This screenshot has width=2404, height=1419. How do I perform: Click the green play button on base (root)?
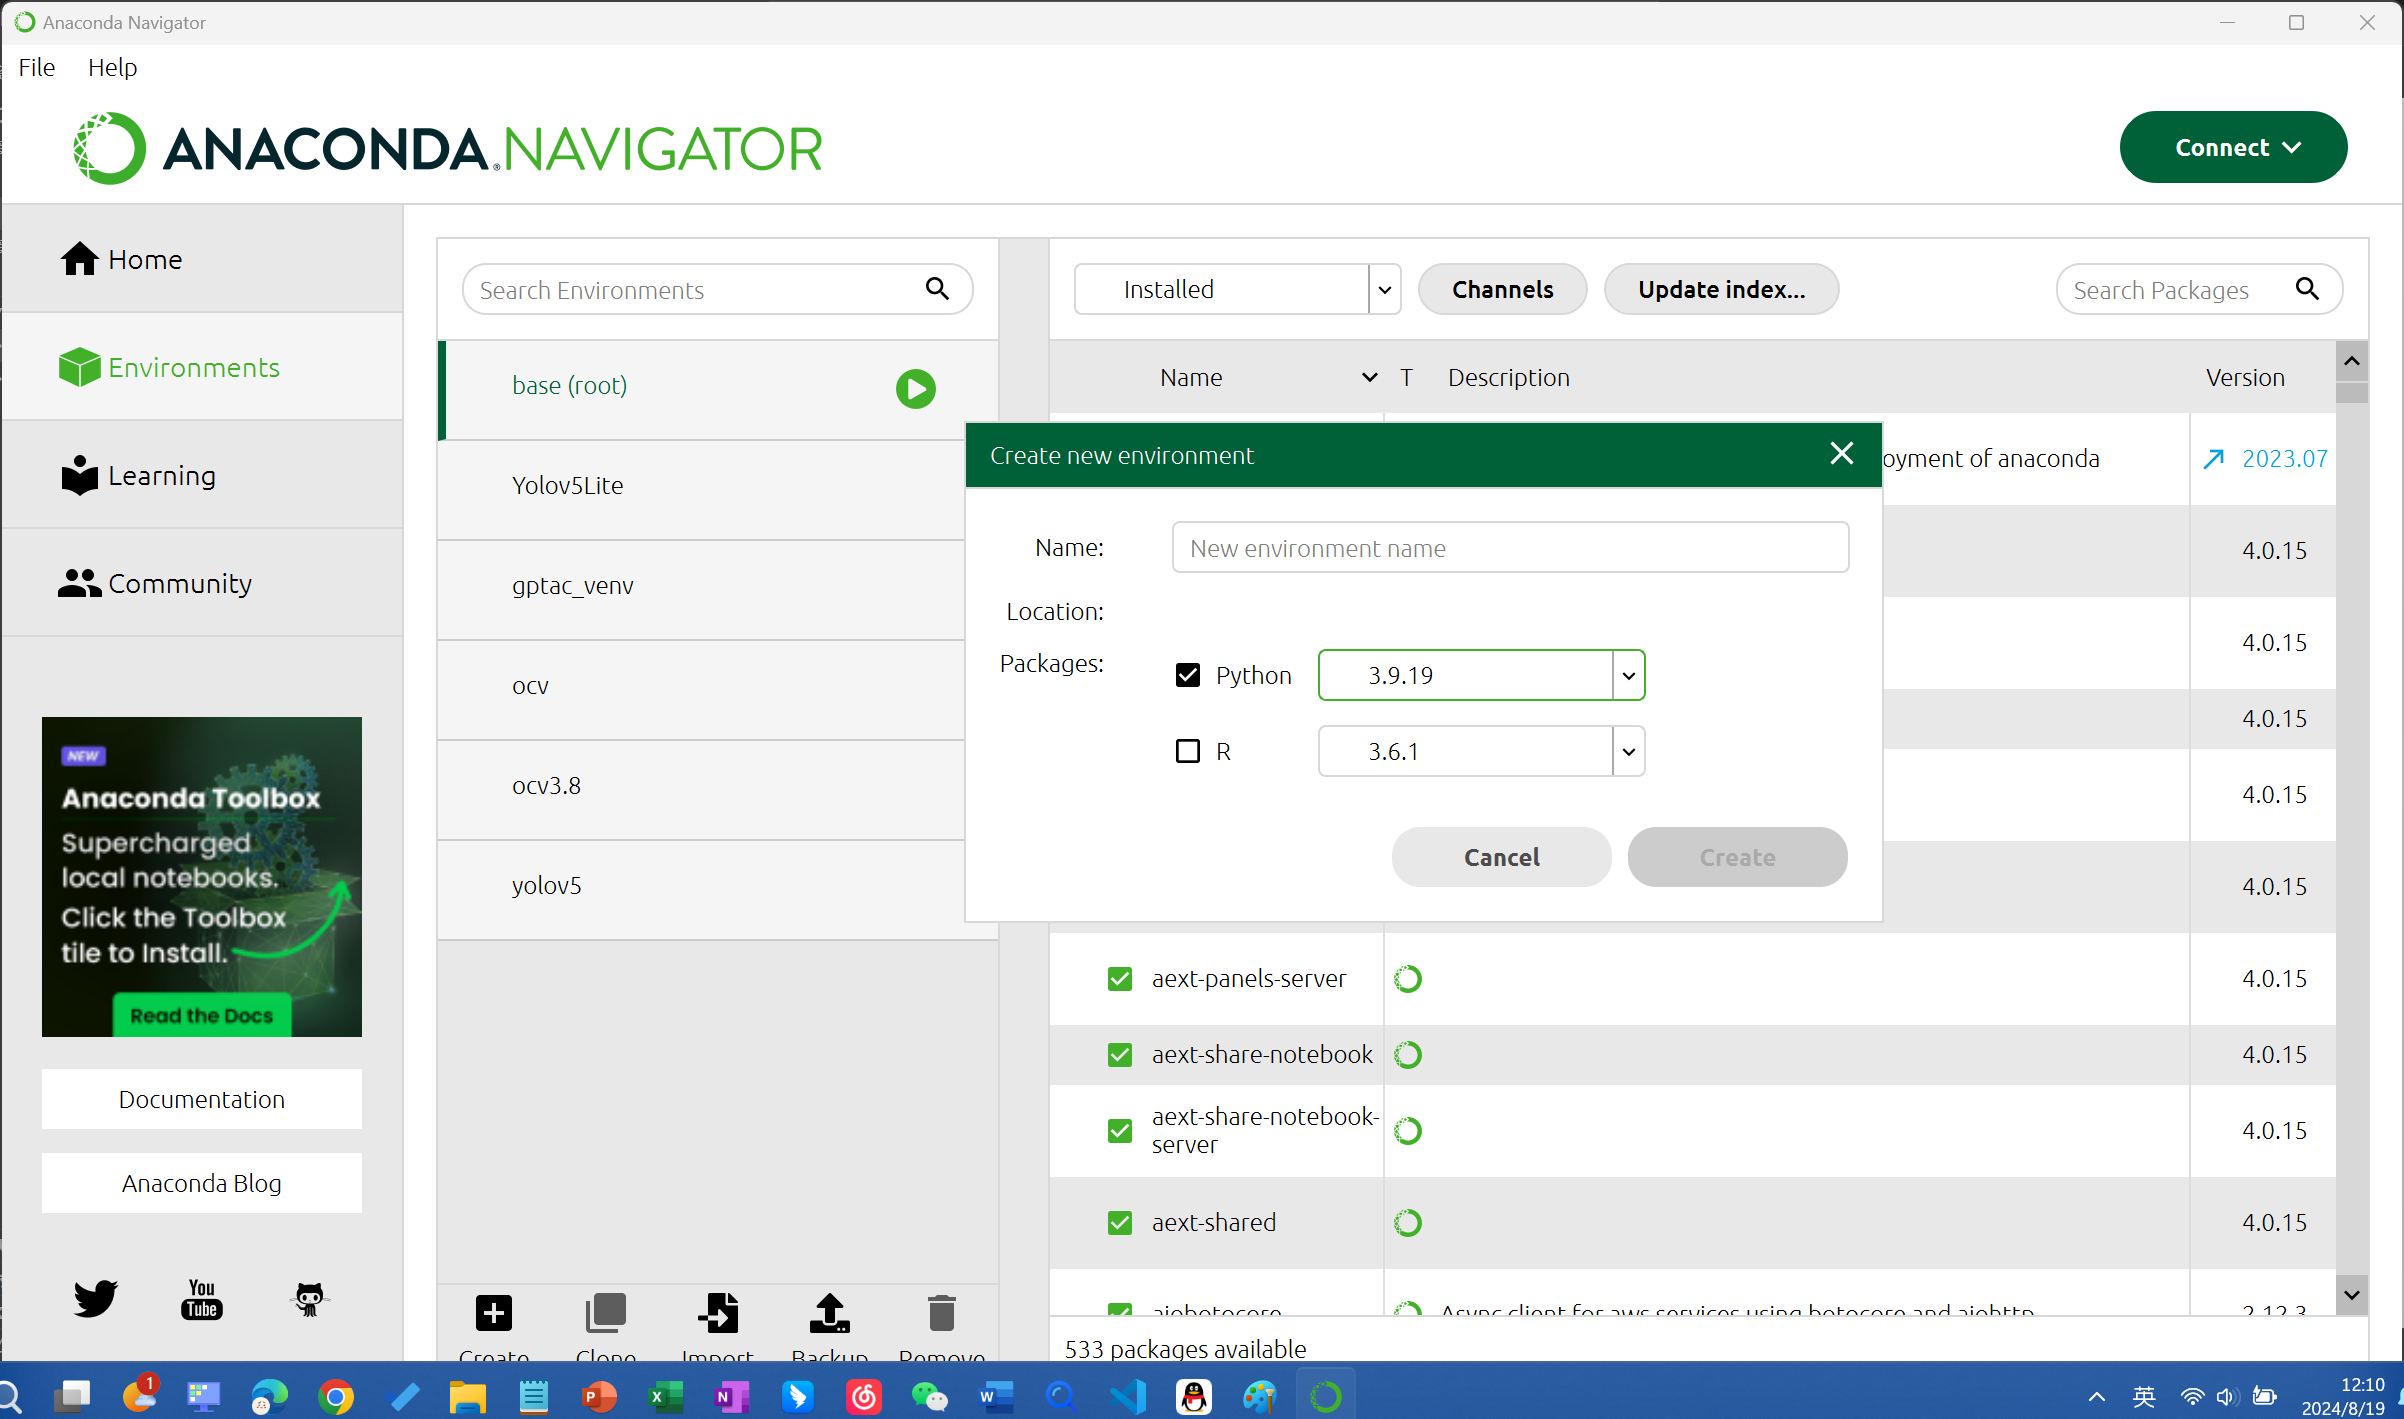point(915,389)
